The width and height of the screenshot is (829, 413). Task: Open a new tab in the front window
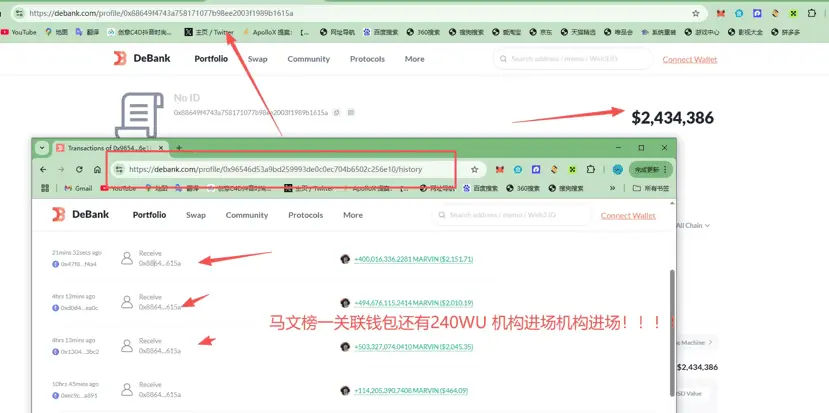pos(179,148)
